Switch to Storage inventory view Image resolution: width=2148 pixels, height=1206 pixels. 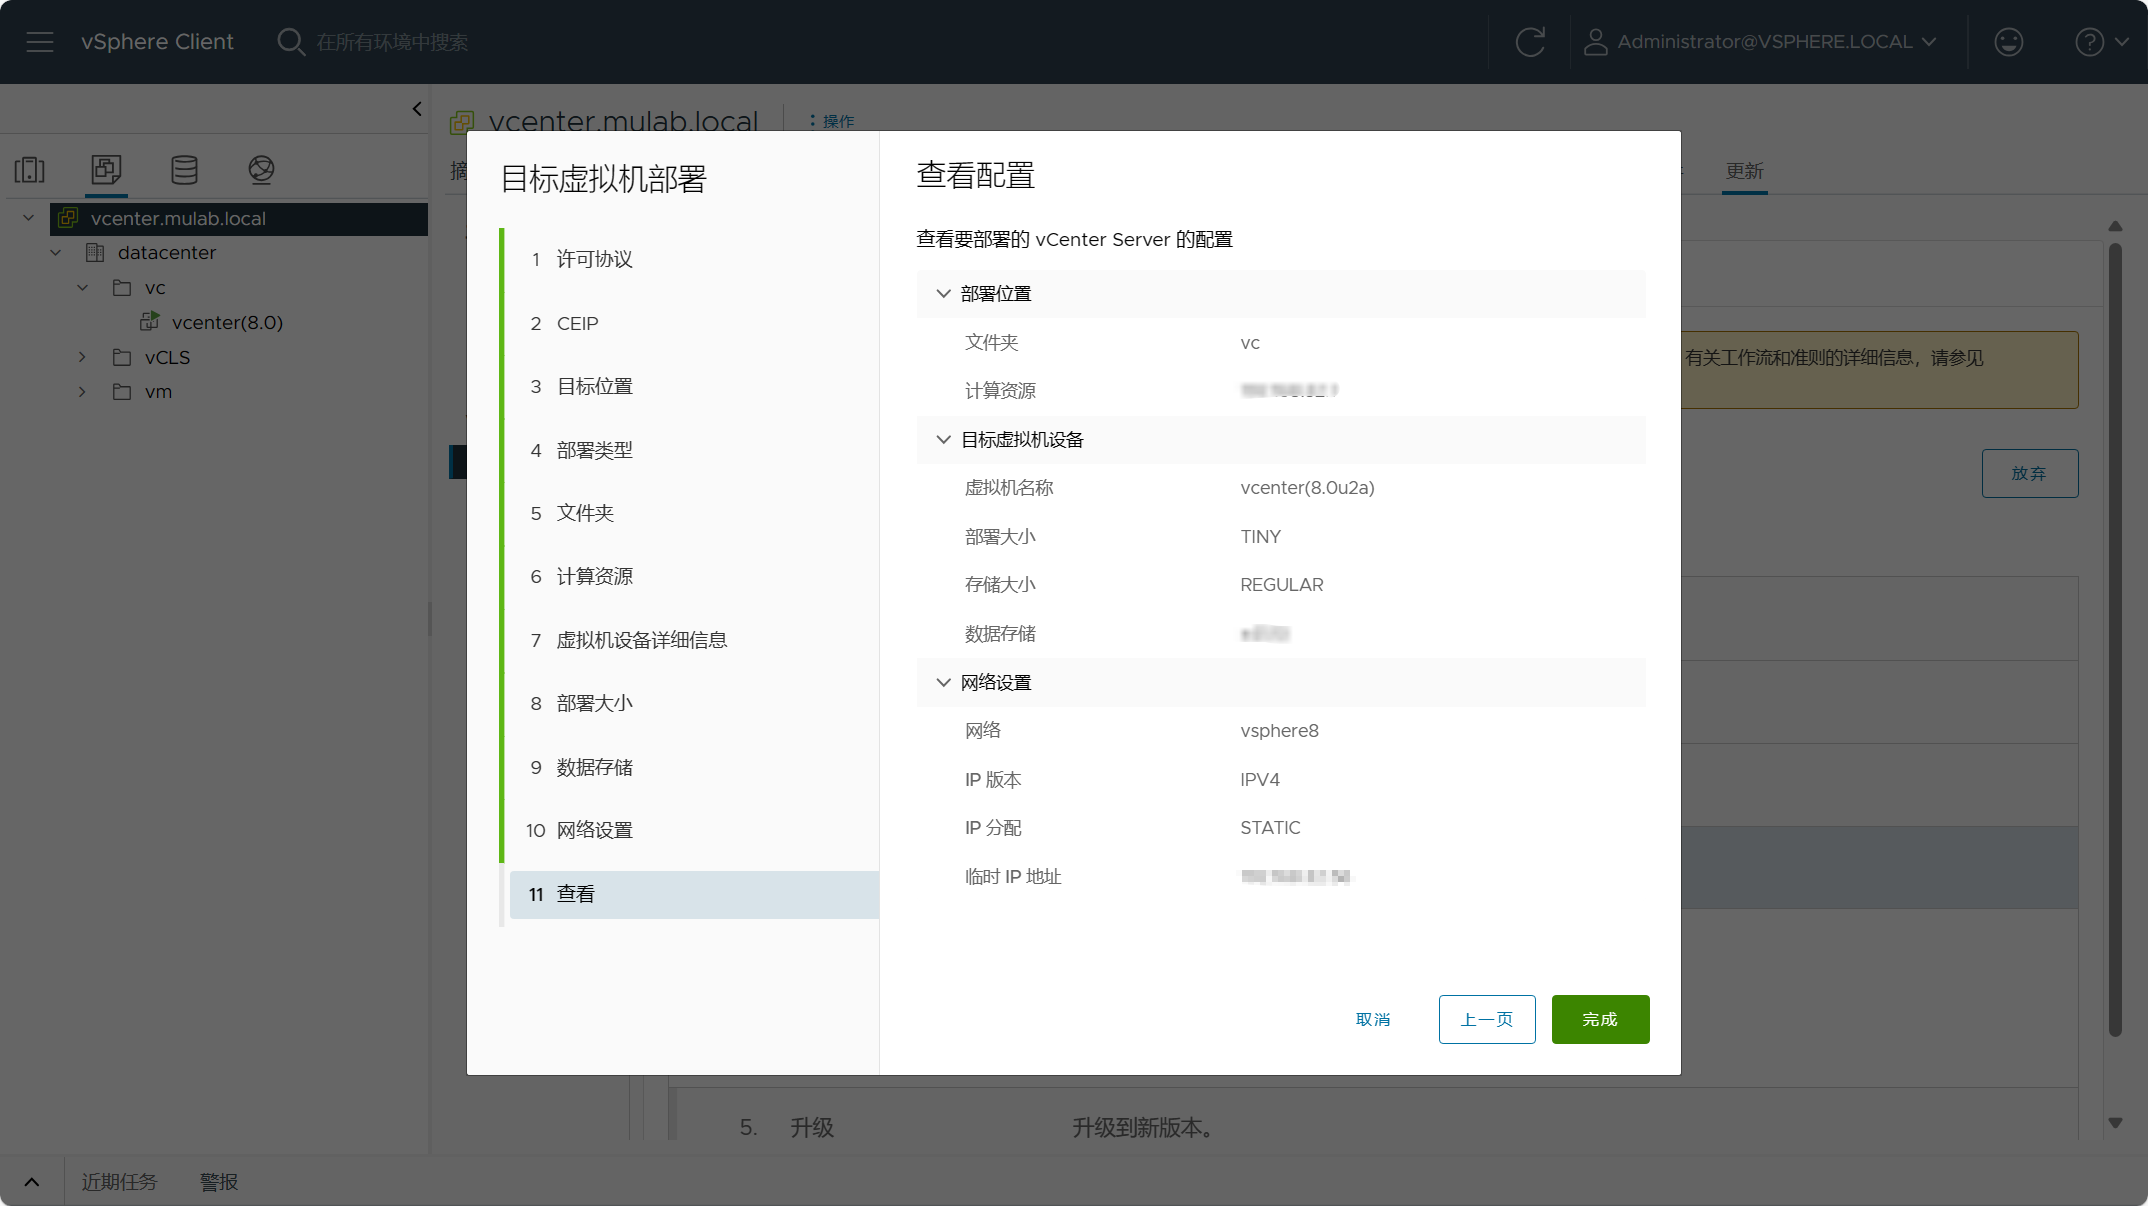(184, 170)
